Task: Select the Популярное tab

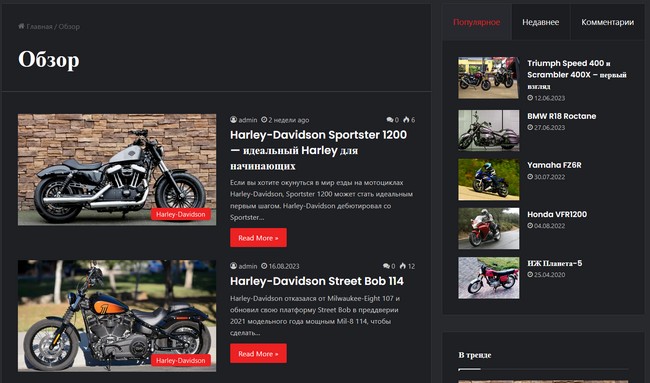Action: 477,22
